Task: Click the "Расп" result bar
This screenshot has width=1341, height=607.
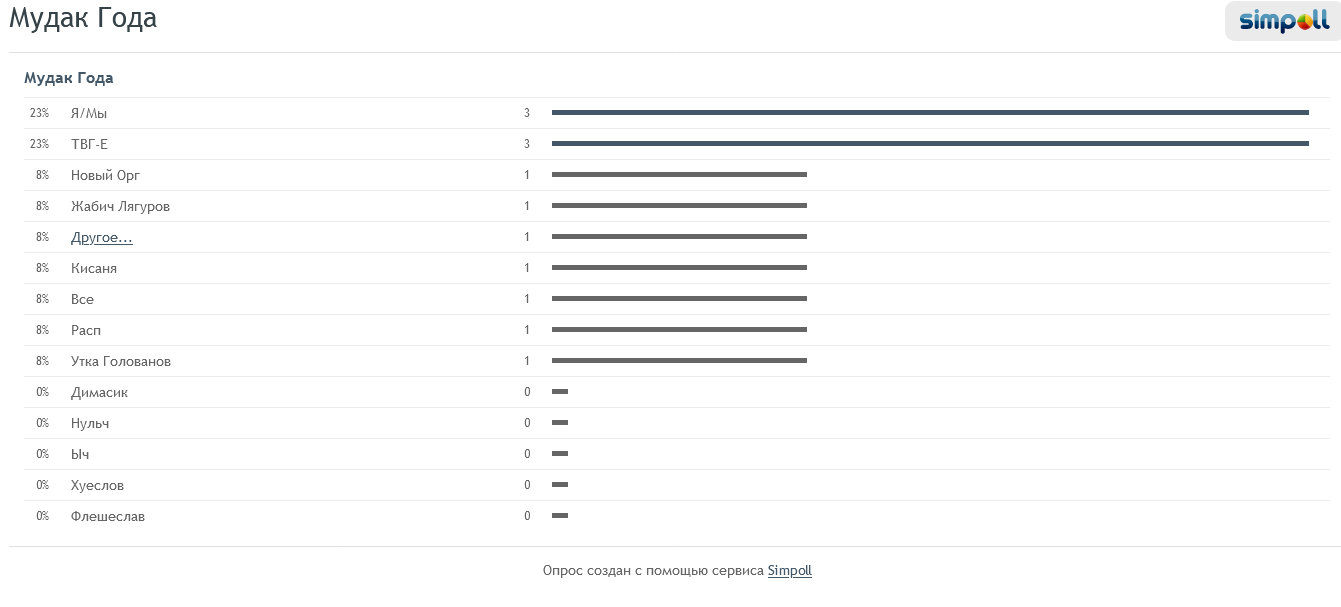Action: coord(679,330)
